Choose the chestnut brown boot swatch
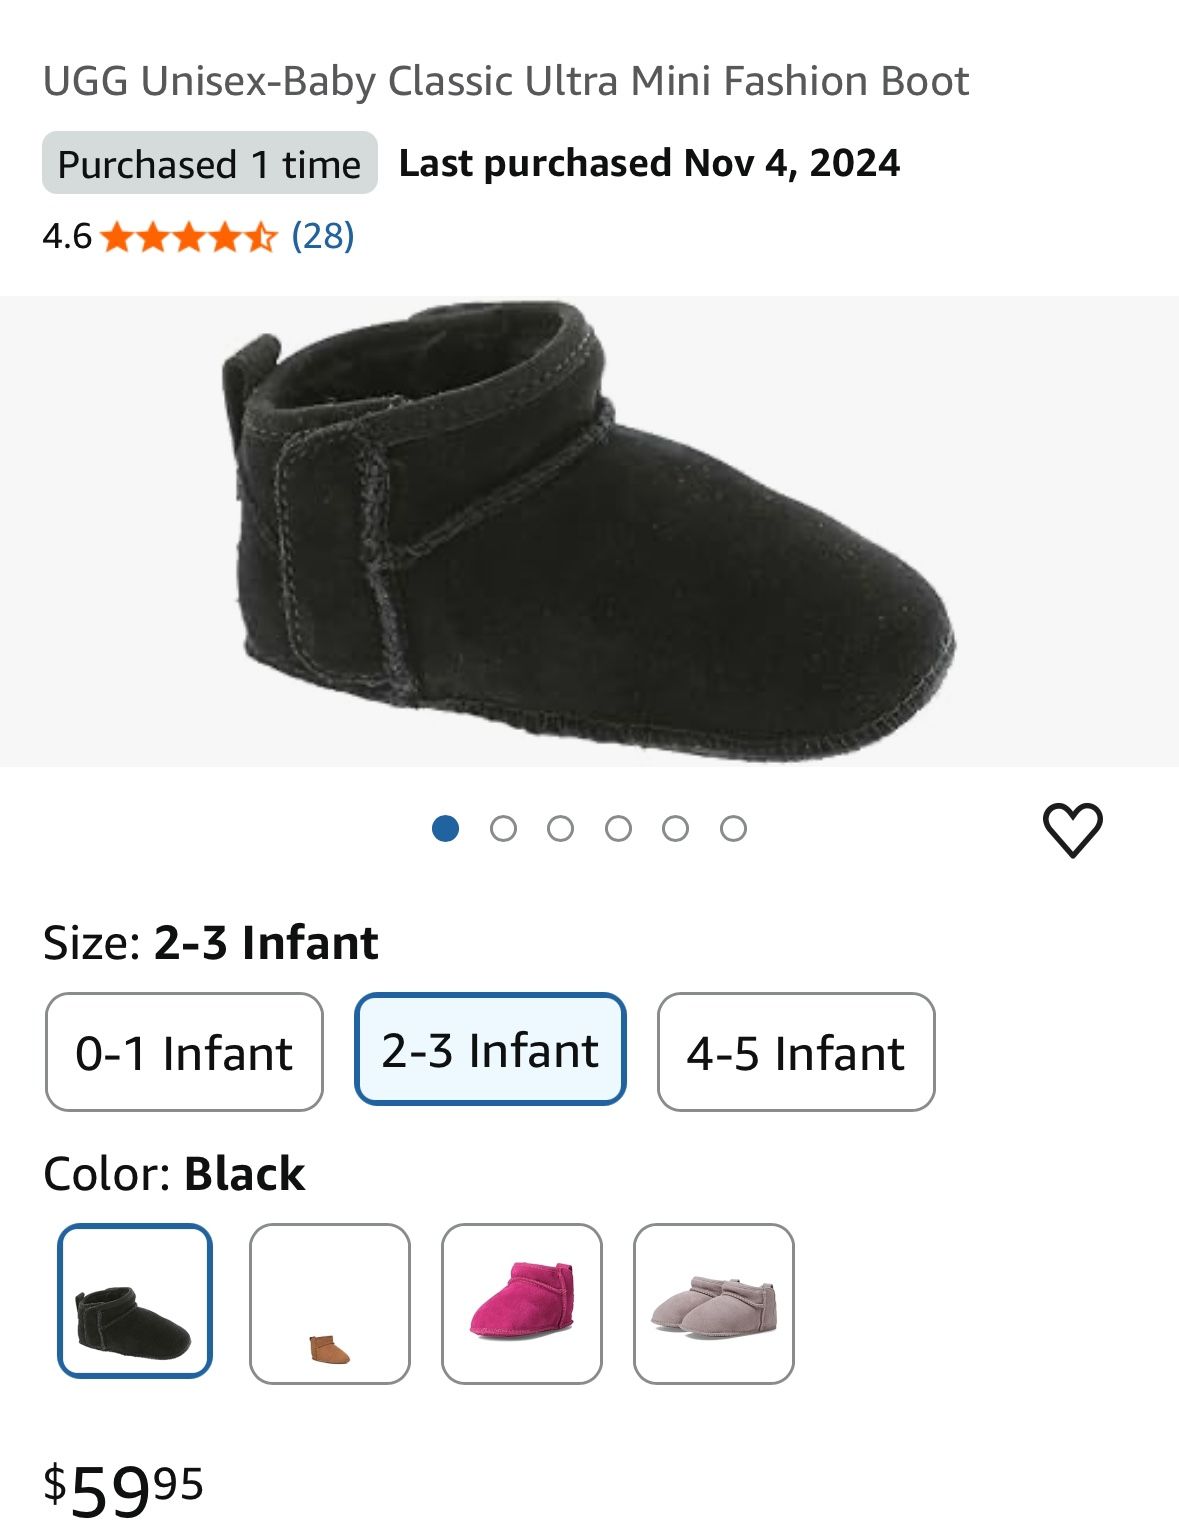 coord(329,1304)
